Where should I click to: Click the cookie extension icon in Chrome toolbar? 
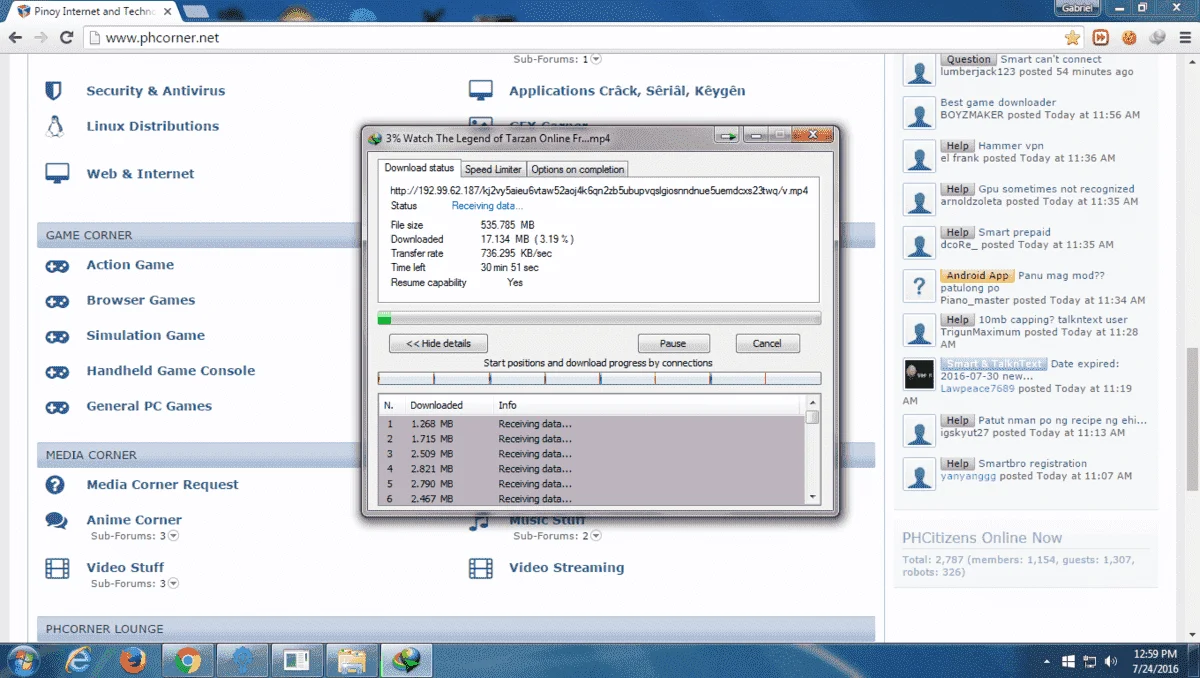tap(1129, 38)
